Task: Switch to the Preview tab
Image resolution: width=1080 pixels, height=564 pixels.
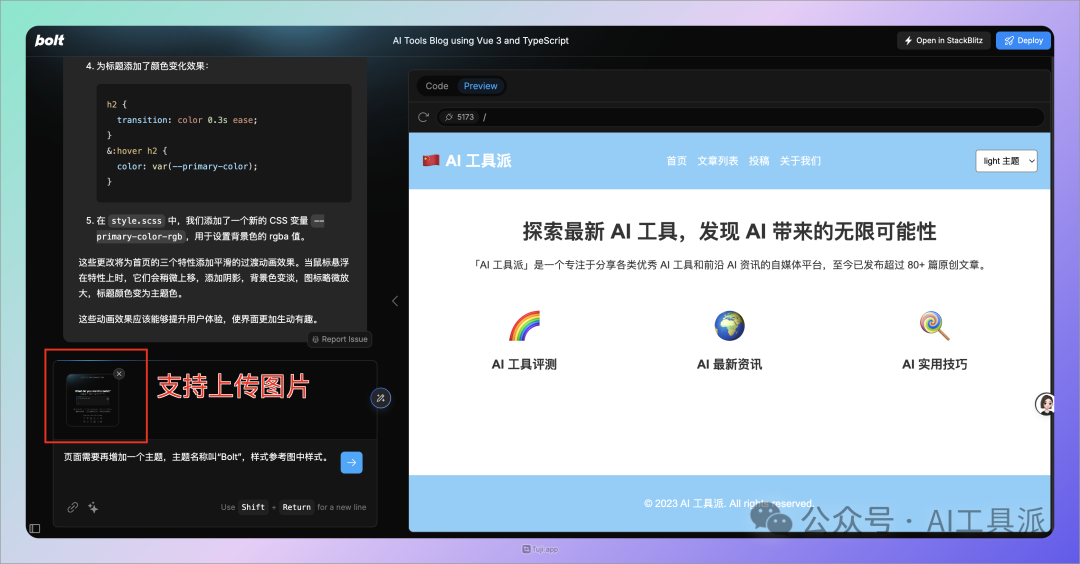Action: tap(480, 86)
